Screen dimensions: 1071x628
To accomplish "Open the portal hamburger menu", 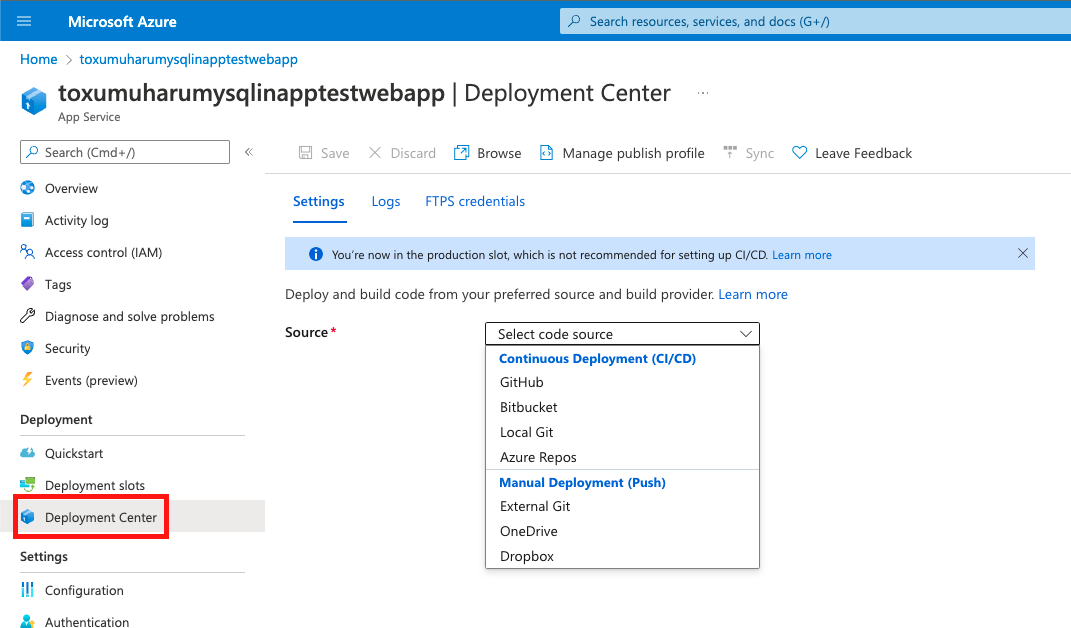I will [x=23, y=20].
